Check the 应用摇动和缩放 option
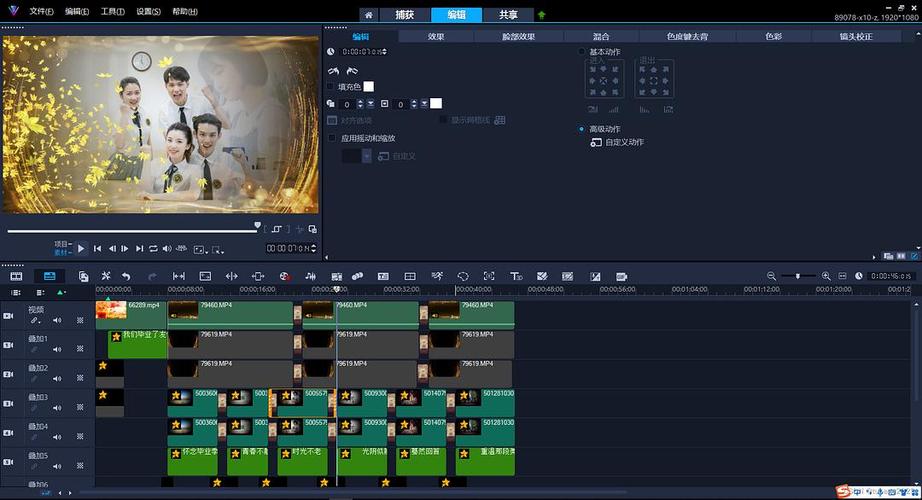The width and height of the screenshot is (922, 500). (332, 138)
